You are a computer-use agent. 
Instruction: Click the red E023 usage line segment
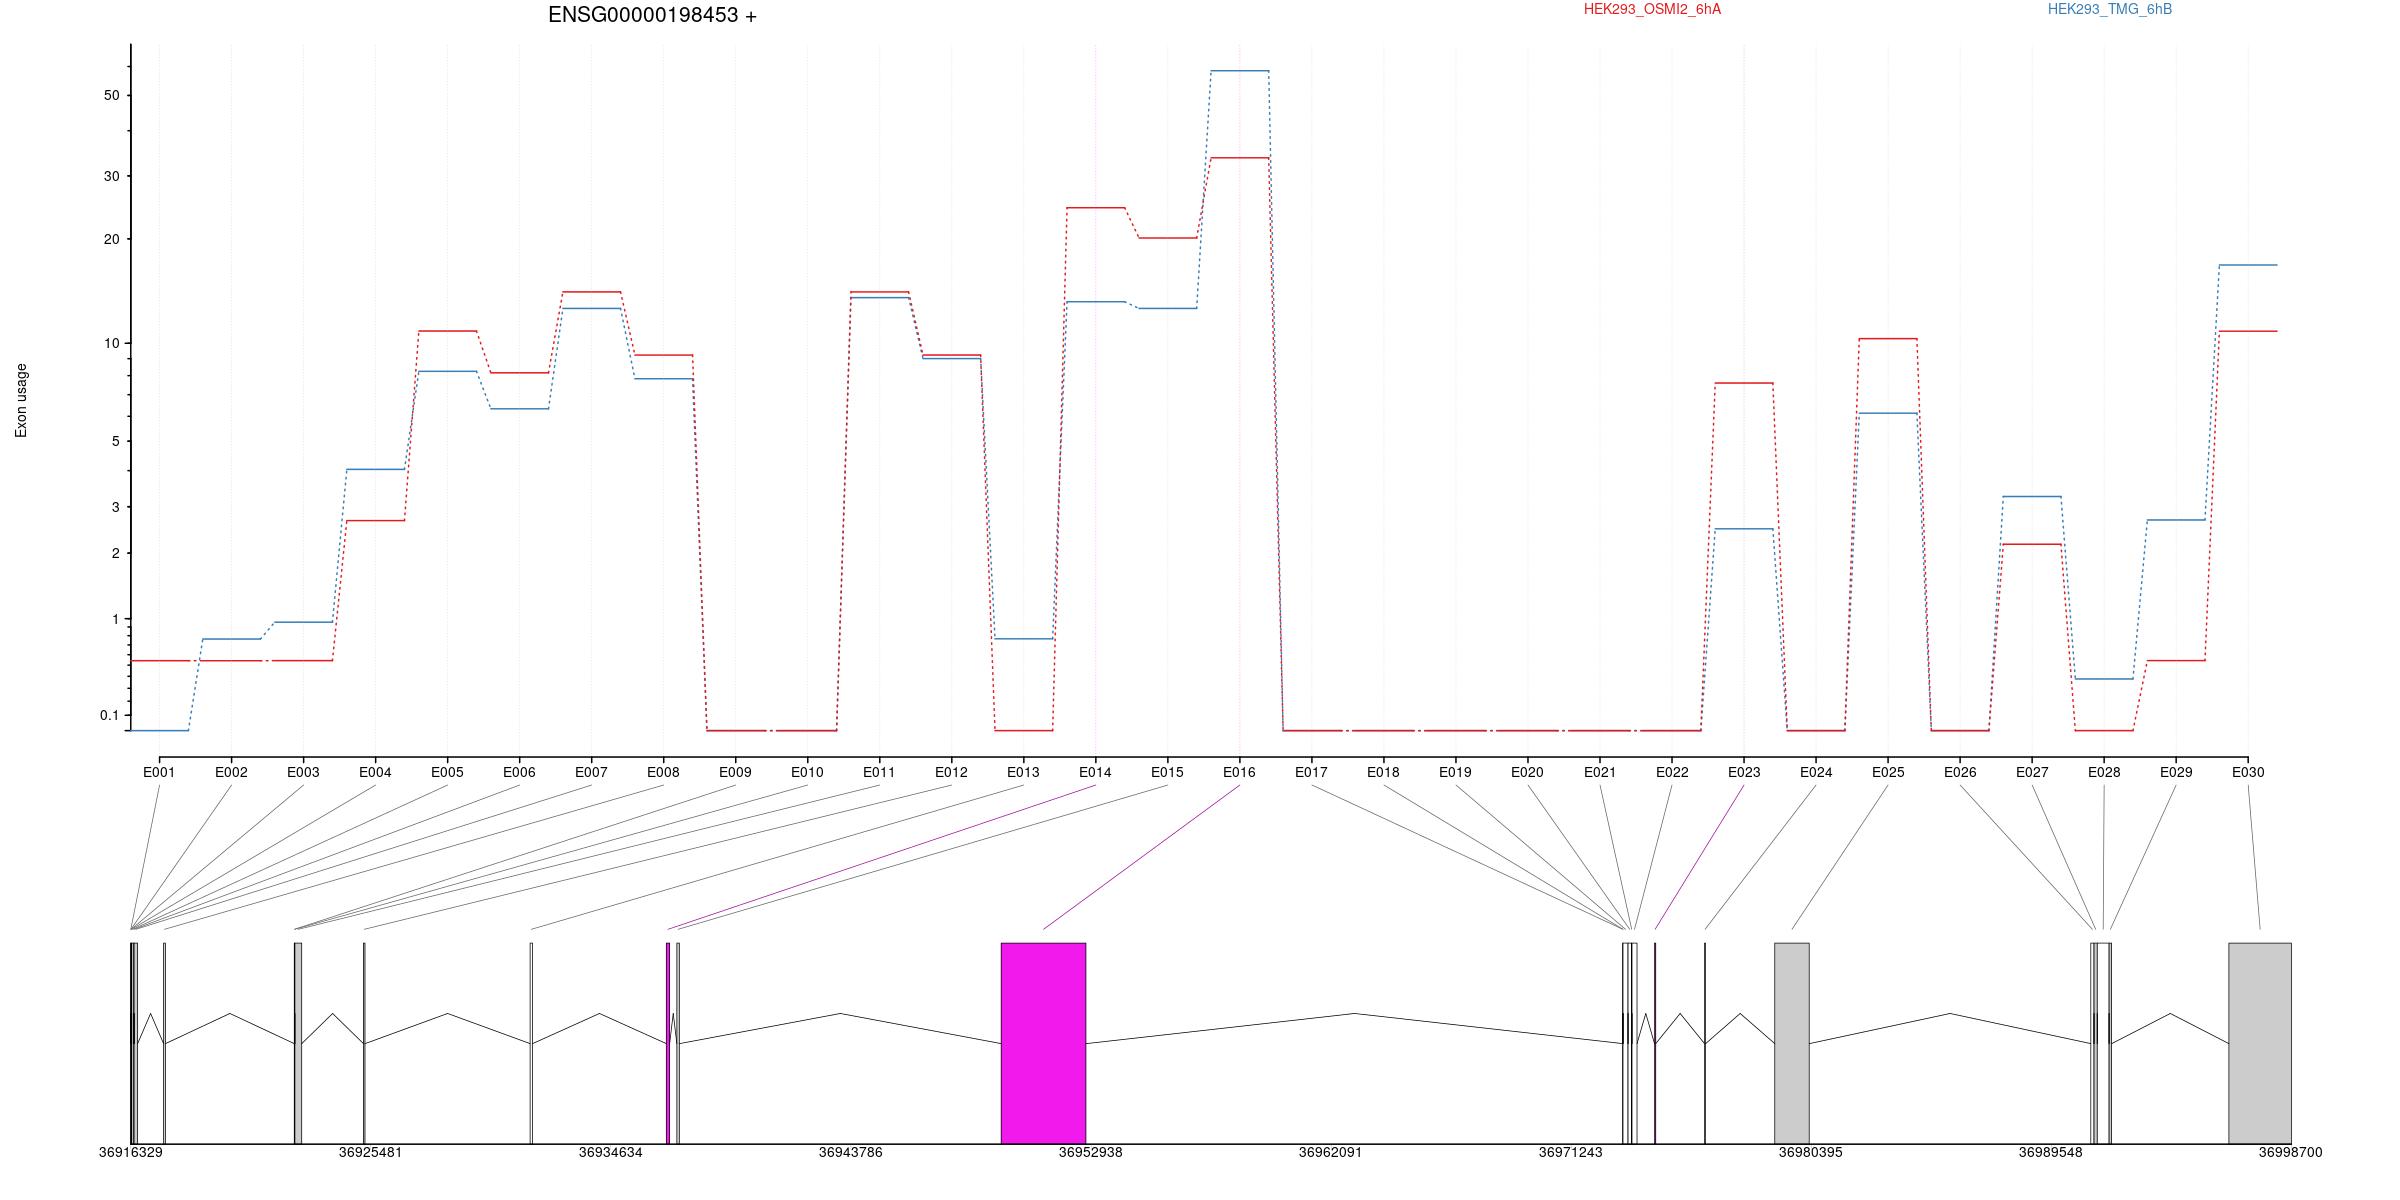click(x=1744, y=383)
